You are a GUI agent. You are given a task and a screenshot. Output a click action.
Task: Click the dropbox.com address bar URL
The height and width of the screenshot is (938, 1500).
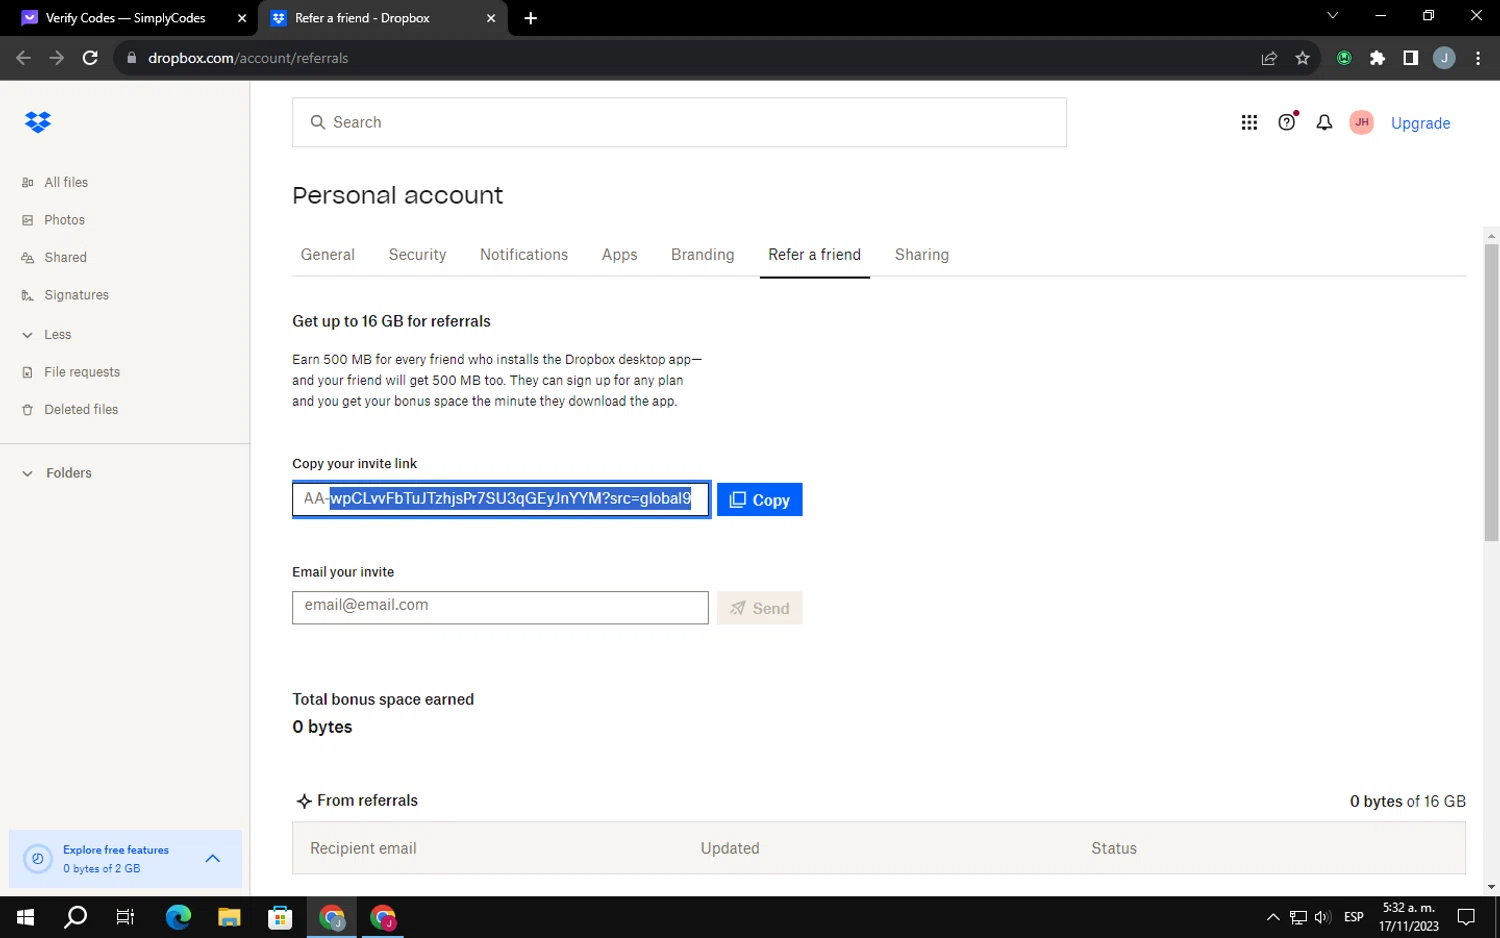point(248,58)
